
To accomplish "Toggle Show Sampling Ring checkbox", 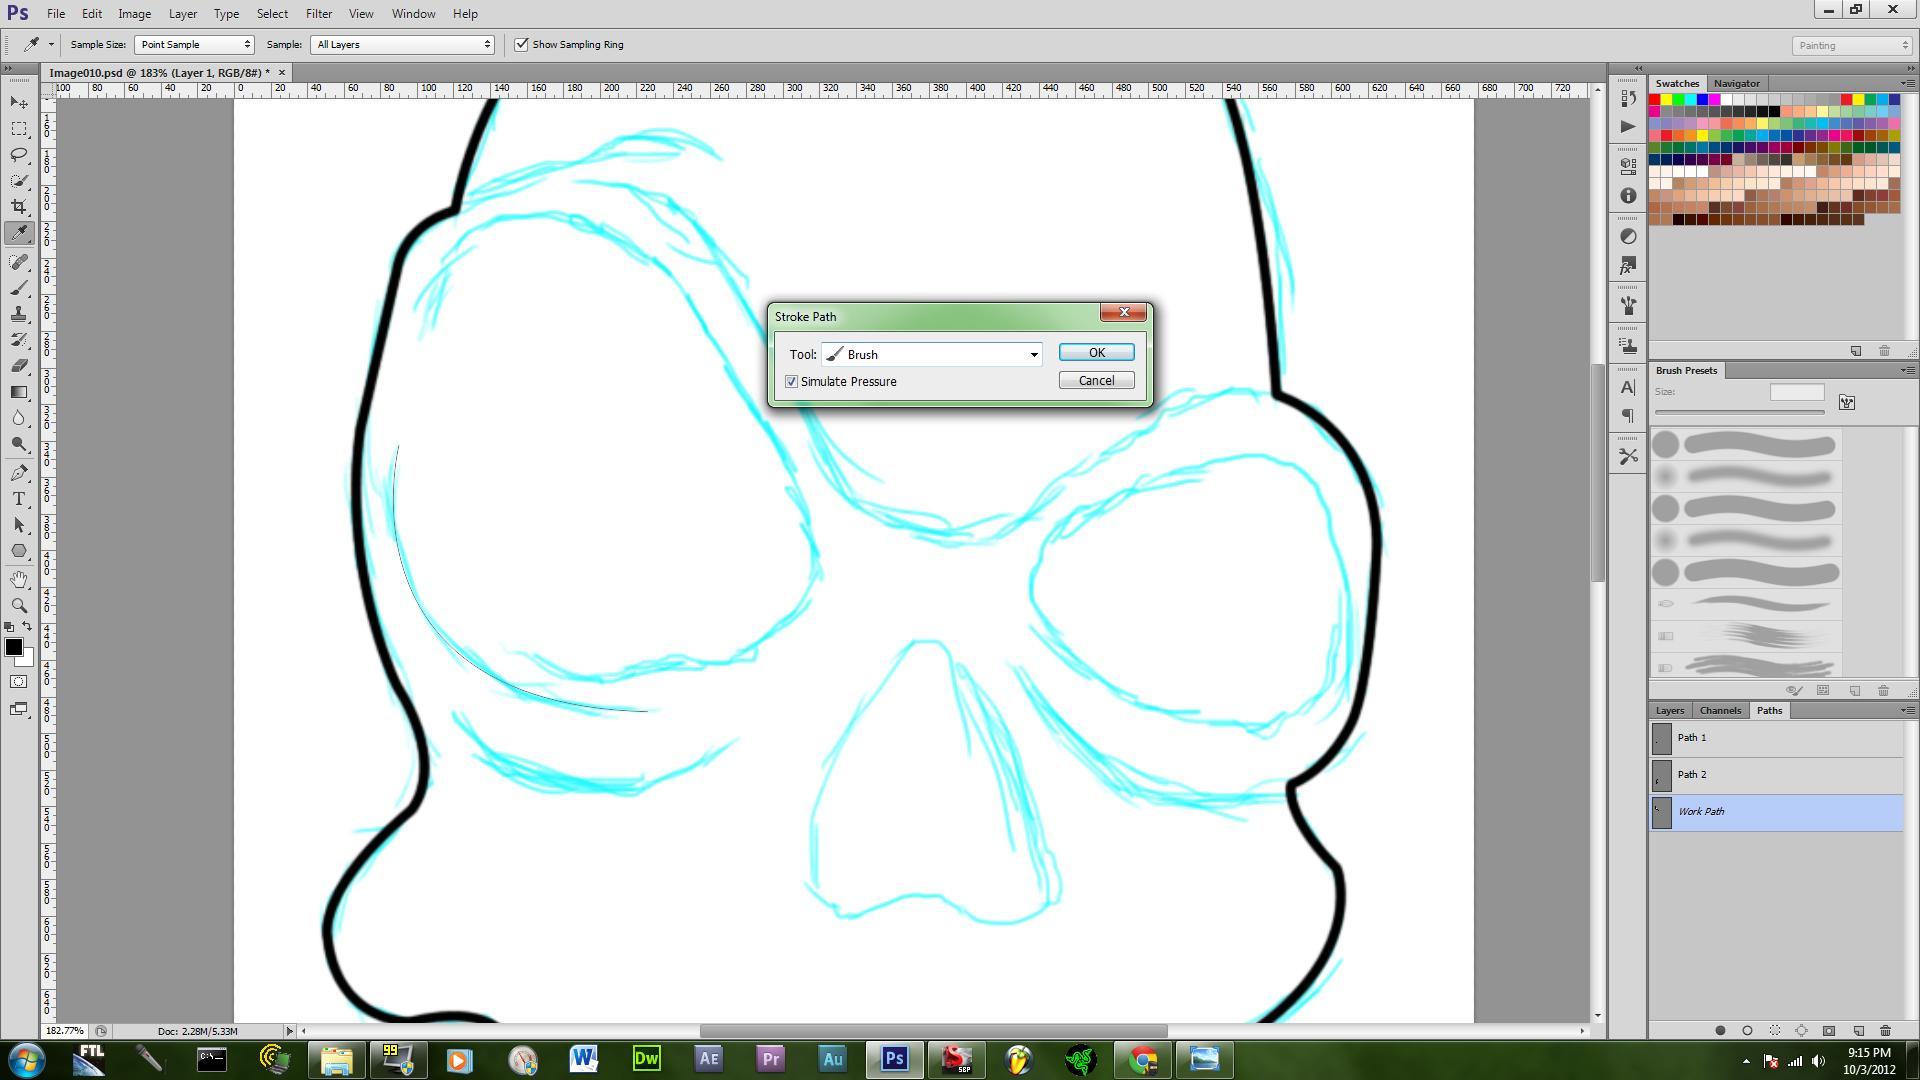I will click(x=521, y=44).
